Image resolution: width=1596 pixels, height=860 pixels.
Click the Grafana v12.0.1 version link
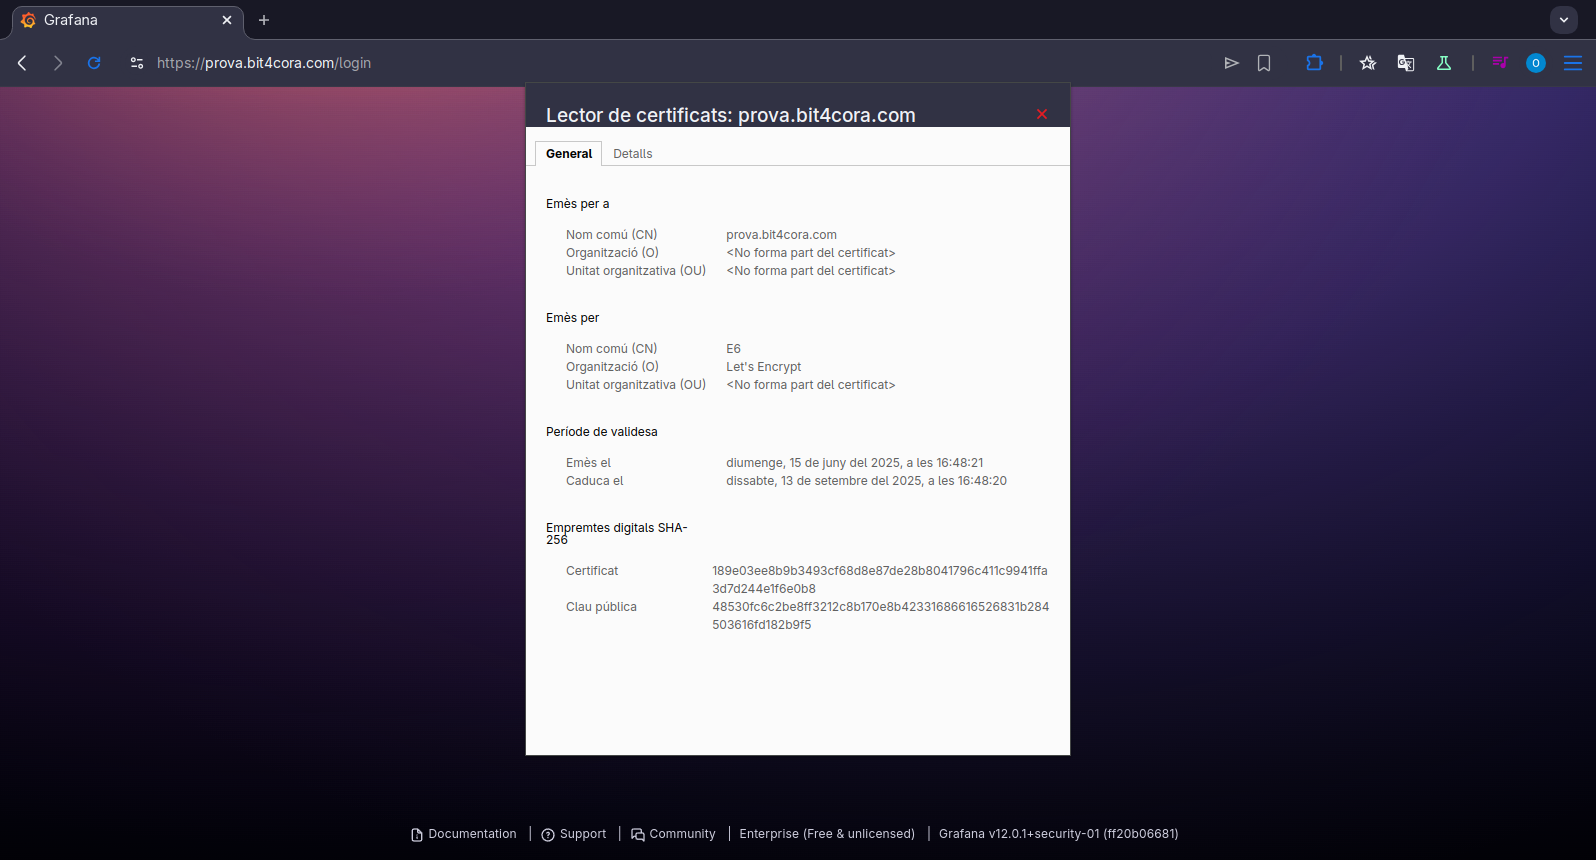[x=1058, y=834]
